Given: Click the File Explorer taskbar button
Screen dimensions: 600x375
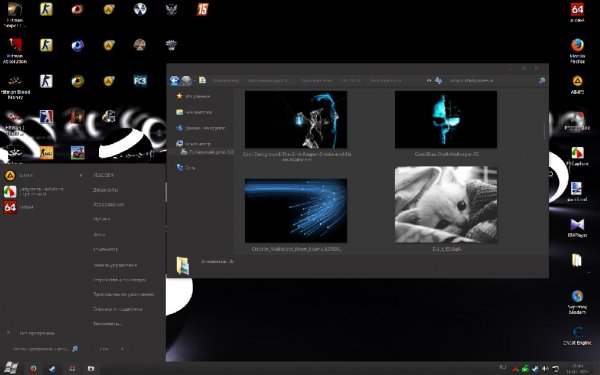Looking at the screenshot, I should click(x=91, y=368).
